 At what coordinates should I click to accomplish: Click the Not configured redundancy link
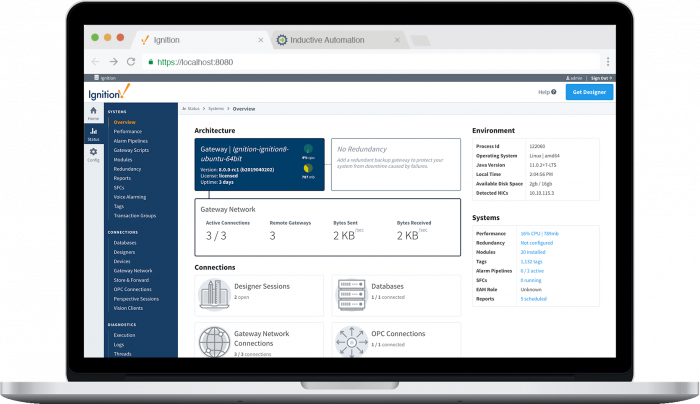point(537,243)
